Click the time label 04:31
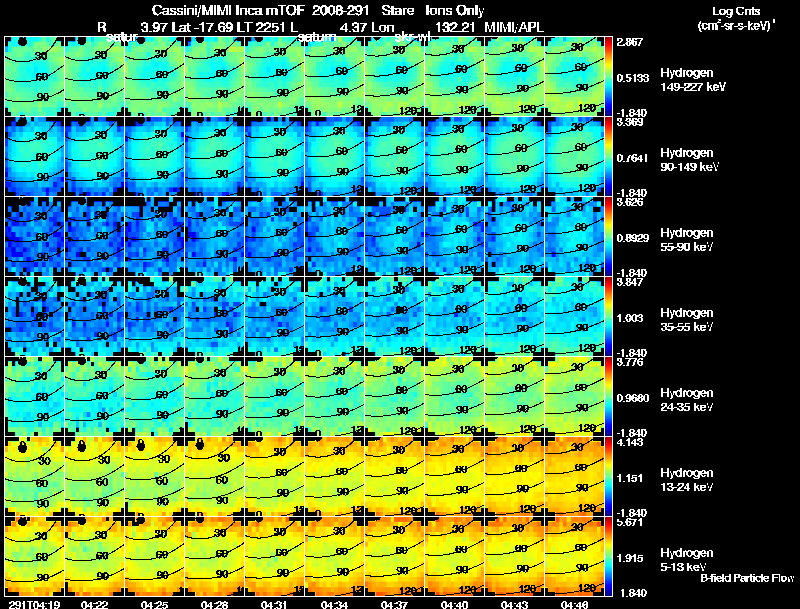The width and height of the screenshot is (800, 609). [x=274, y=604]
